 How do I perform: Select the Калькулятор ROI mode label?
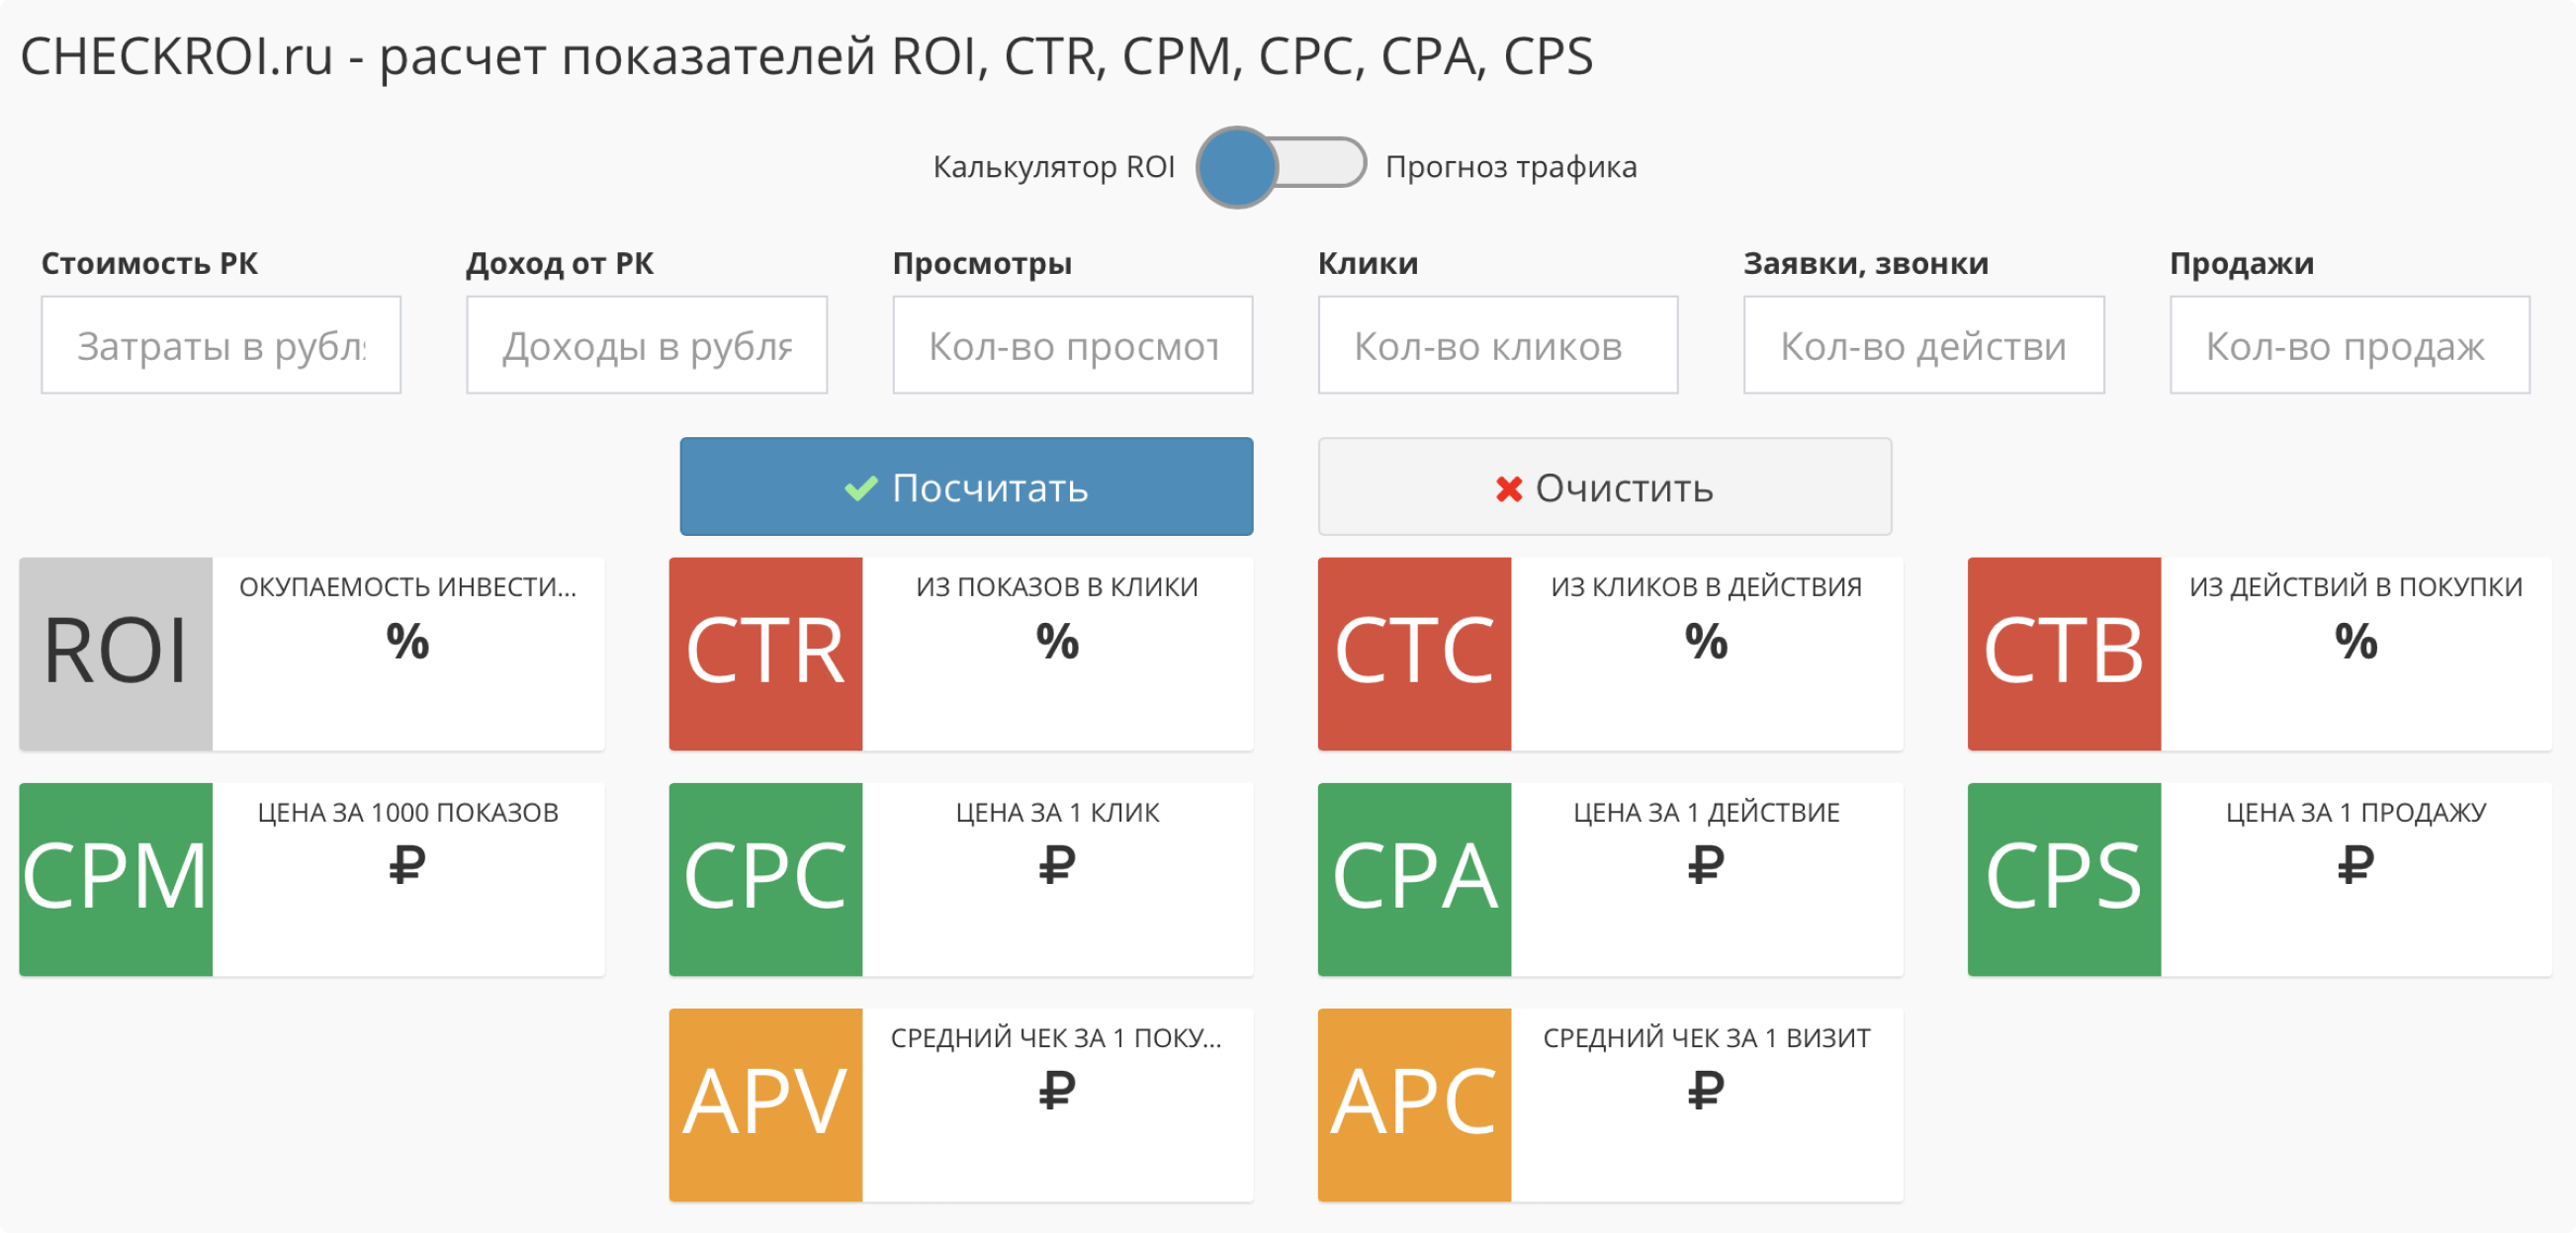pyautogui.click(x=1053, y=167)
